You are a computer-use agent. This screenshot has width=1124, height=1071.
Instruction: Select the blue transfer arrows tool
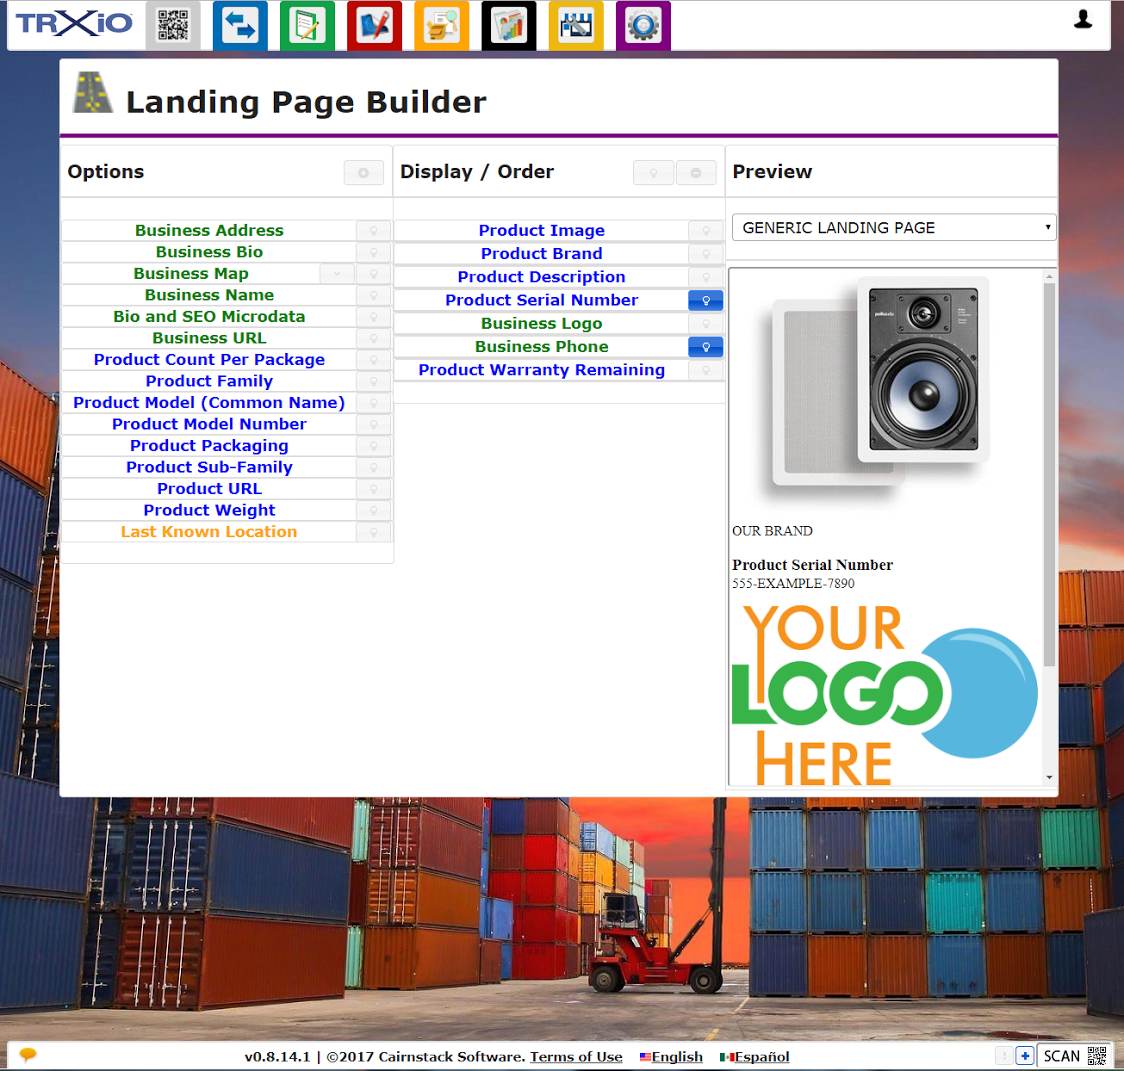coord(240,25)
